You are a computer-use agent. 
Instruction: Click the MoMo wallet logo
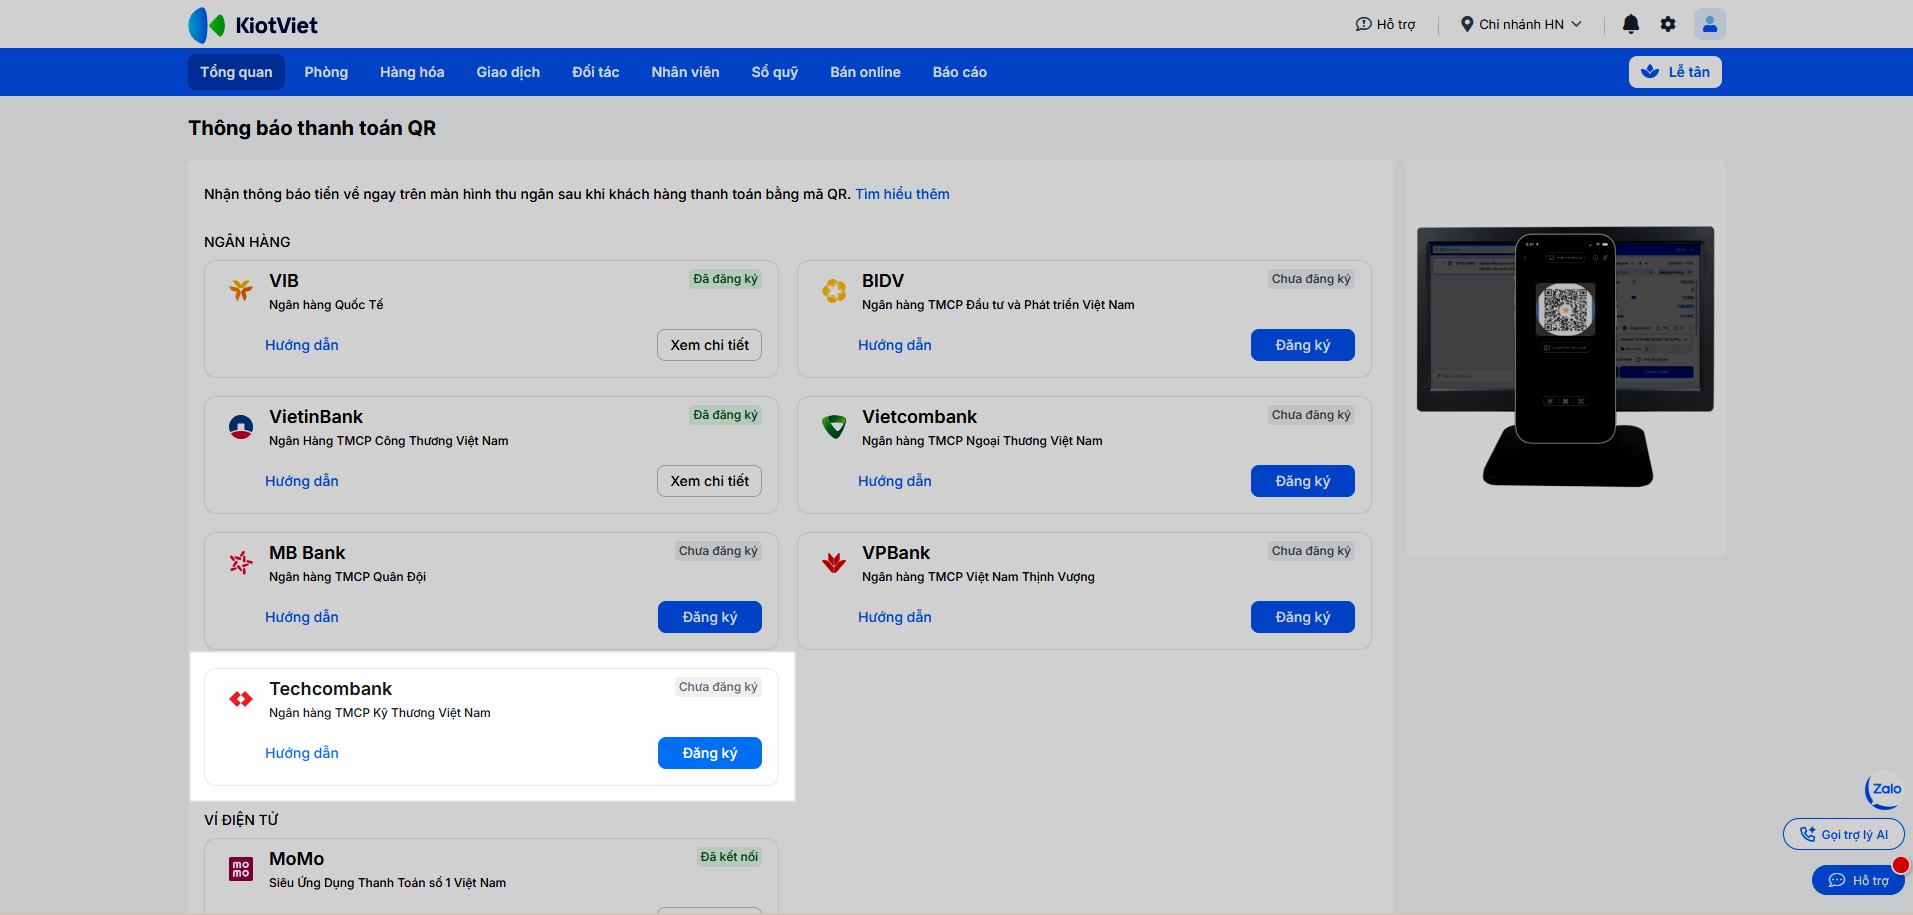tap(241, 868)
